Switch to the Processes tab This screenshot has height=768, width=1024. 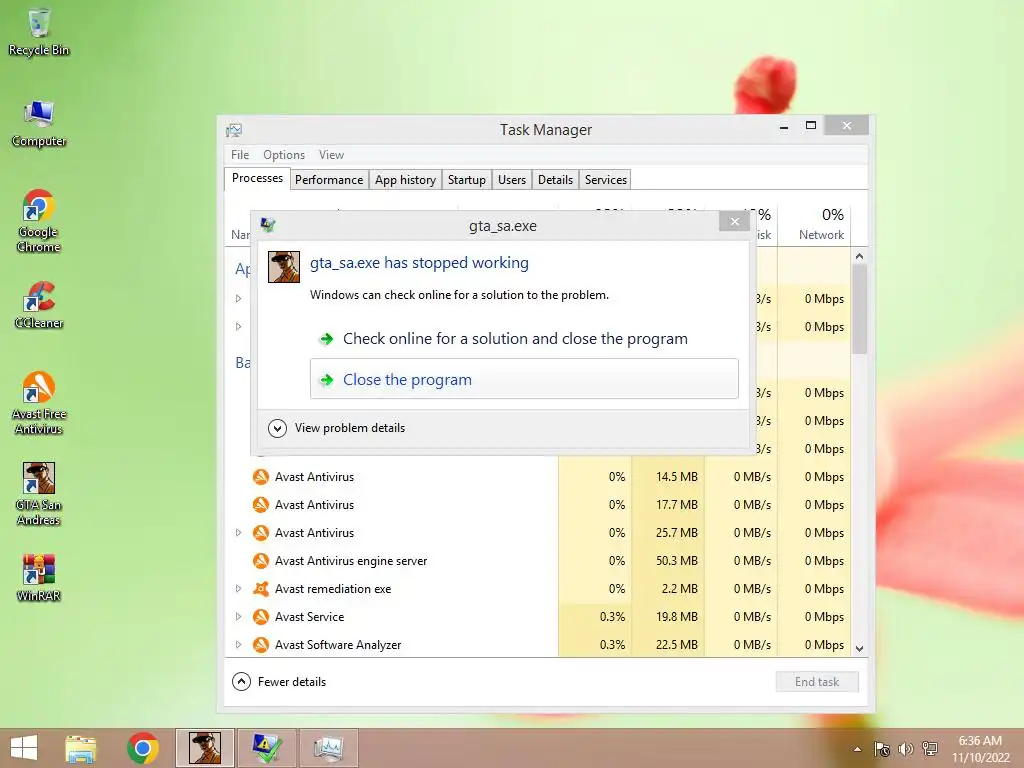[257, 178]
